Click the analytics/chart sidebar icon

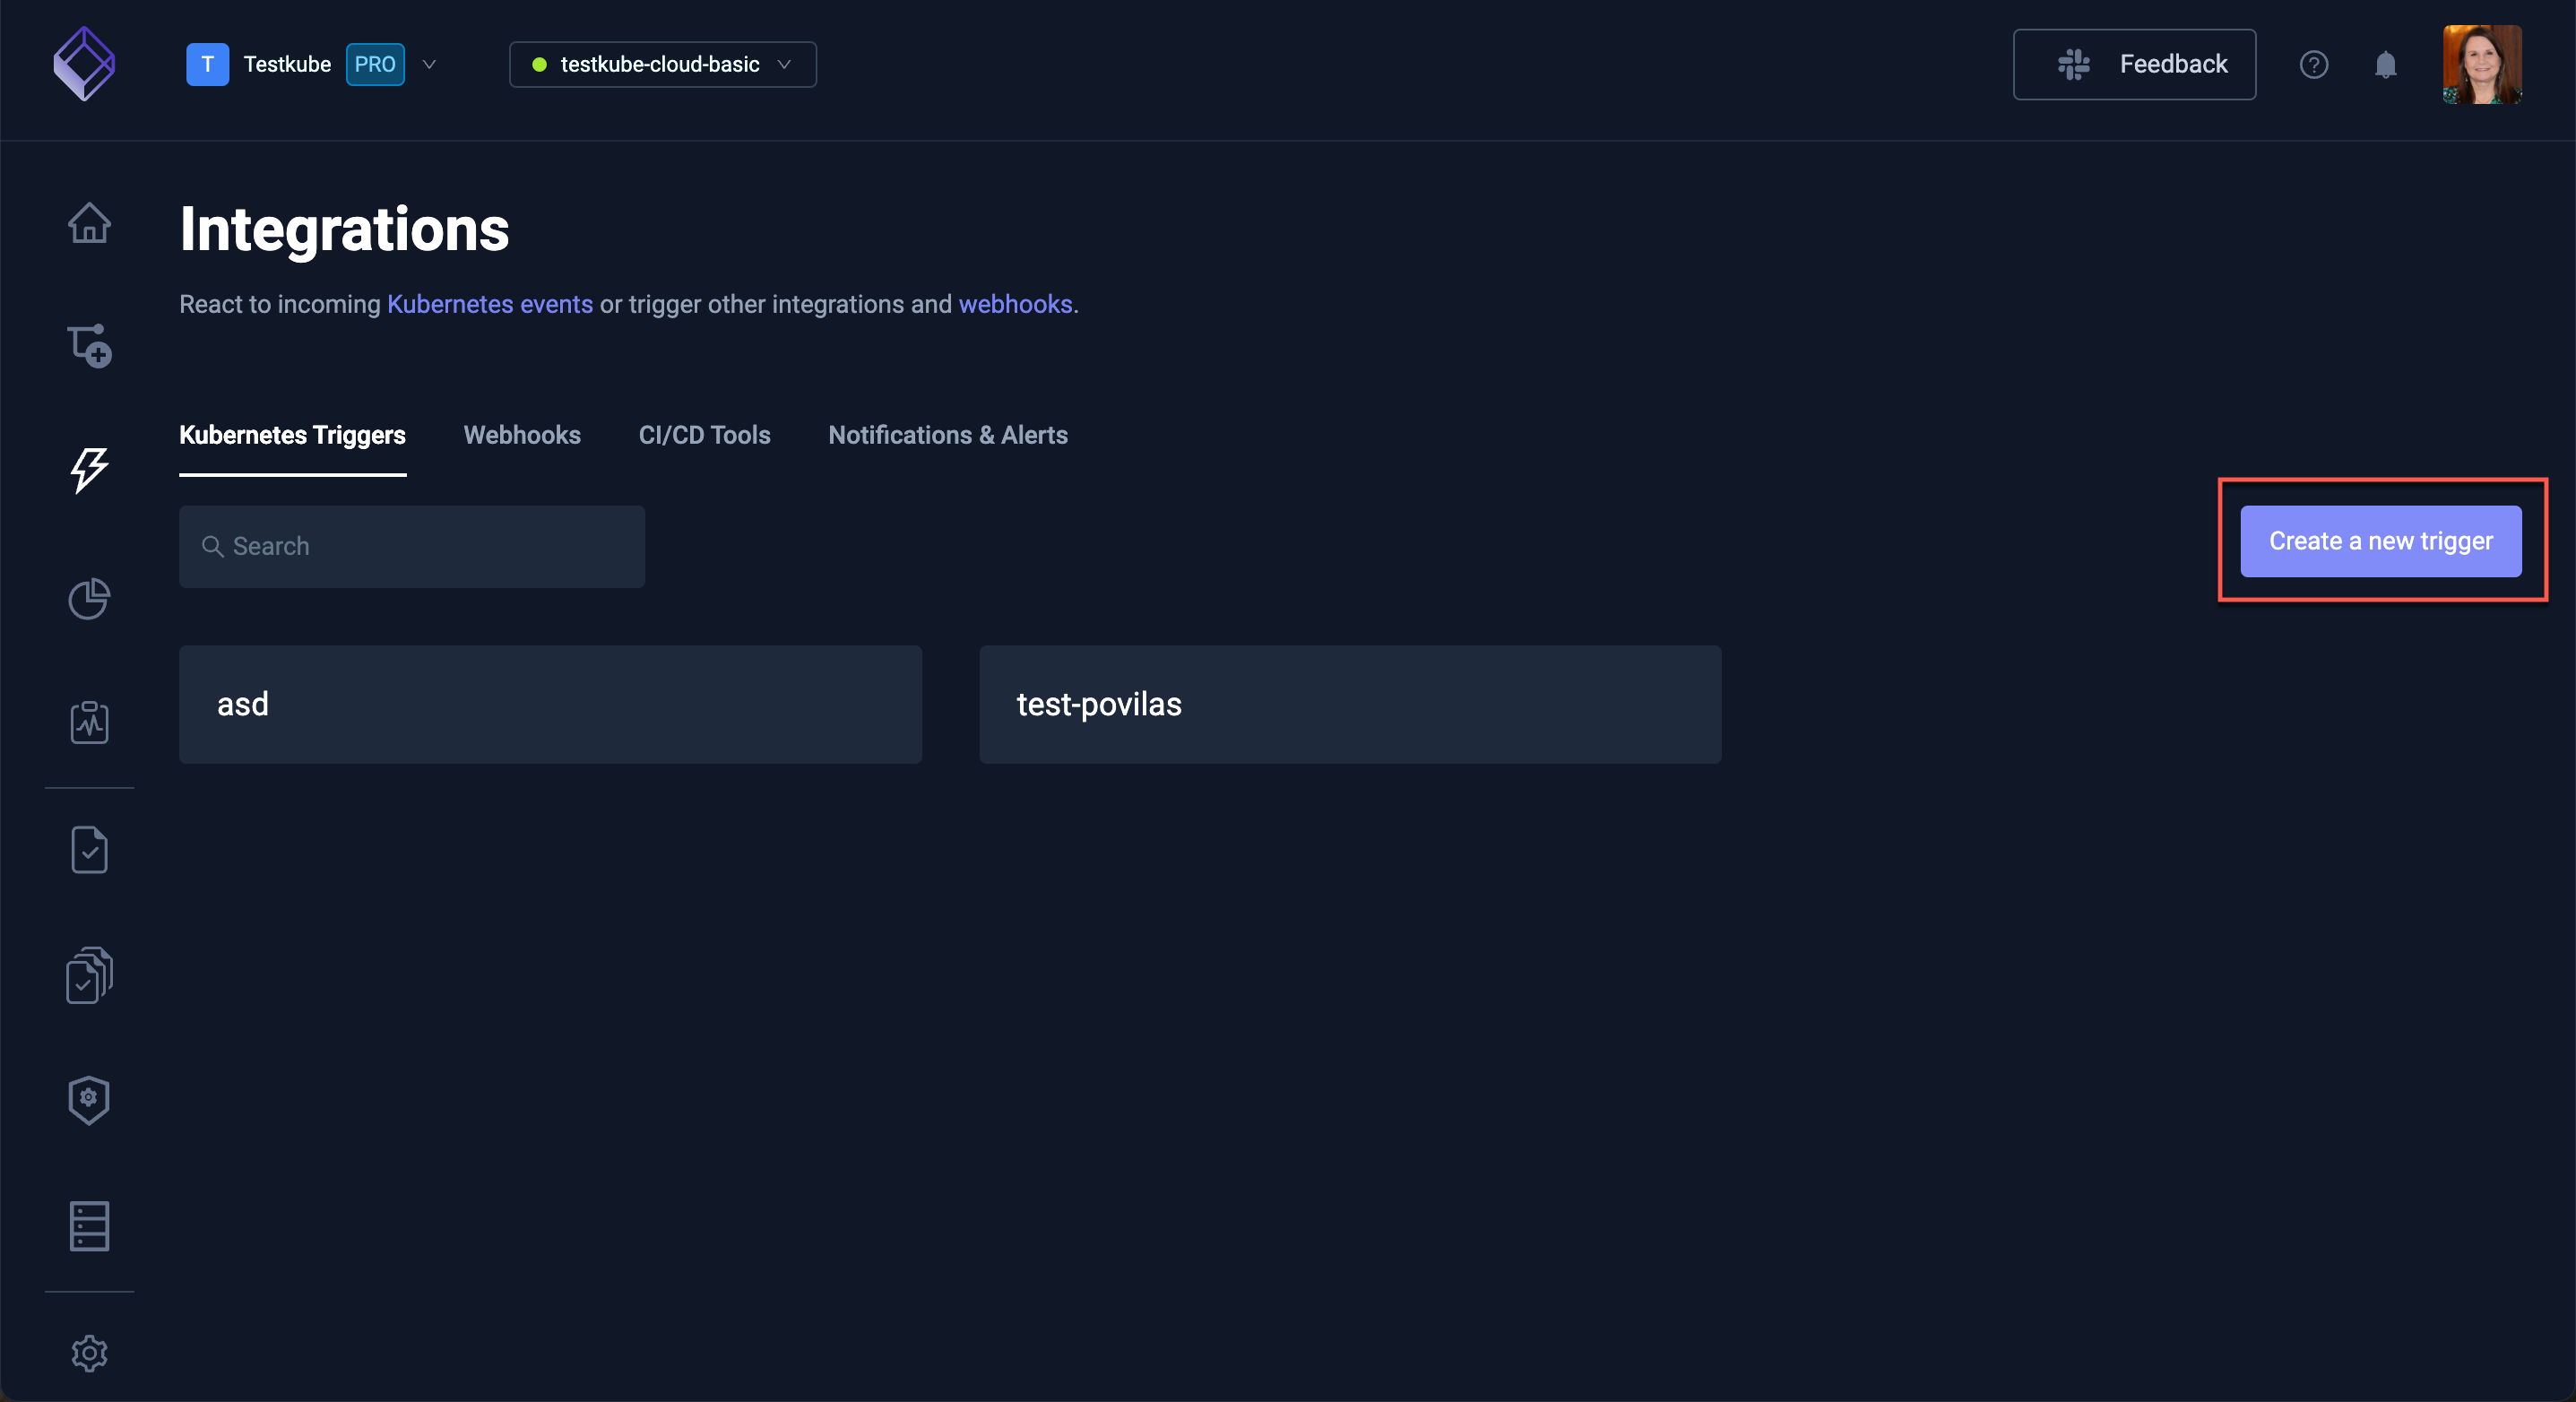click(88, 597)
